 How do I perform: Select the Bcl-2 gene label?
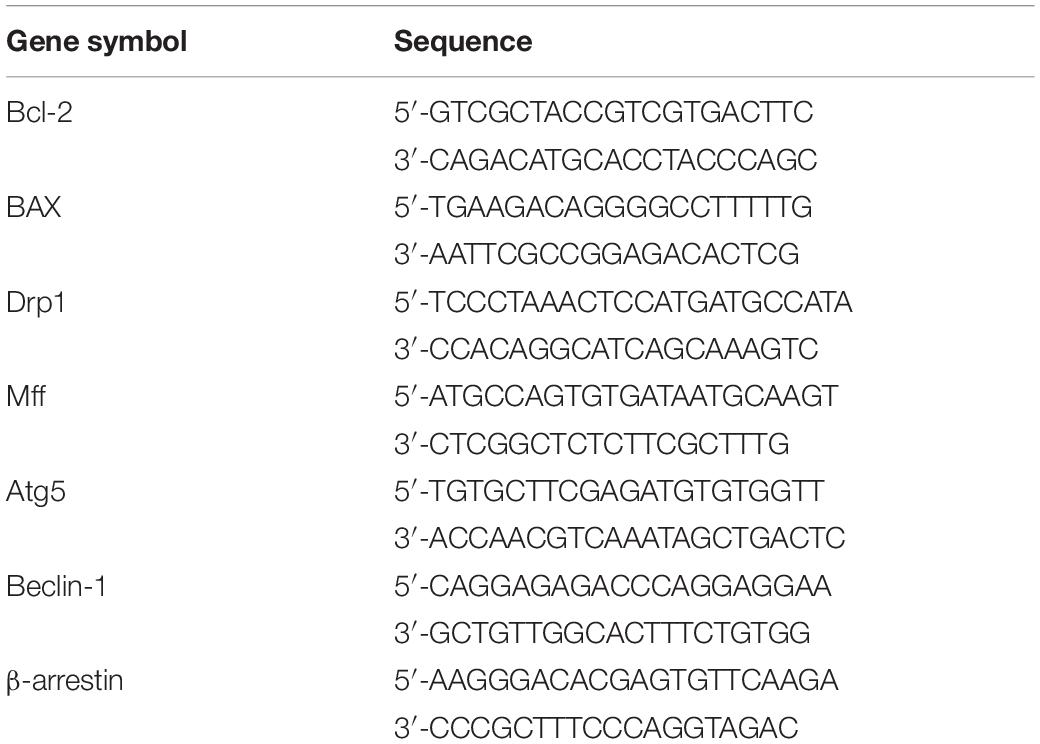39,112
